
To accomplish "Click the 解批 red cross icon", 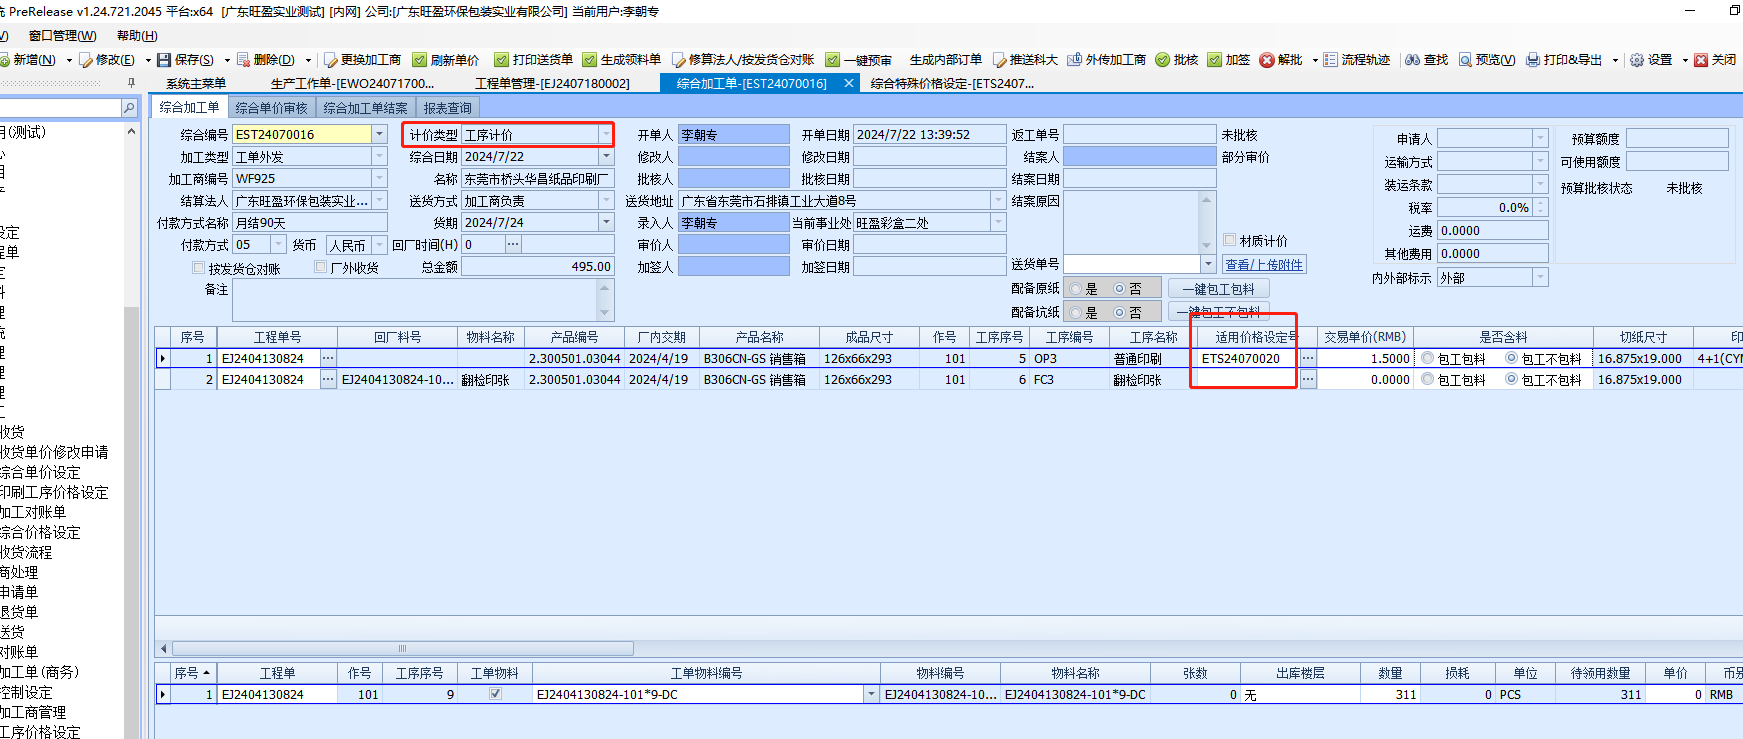I will pos(1267,60).
